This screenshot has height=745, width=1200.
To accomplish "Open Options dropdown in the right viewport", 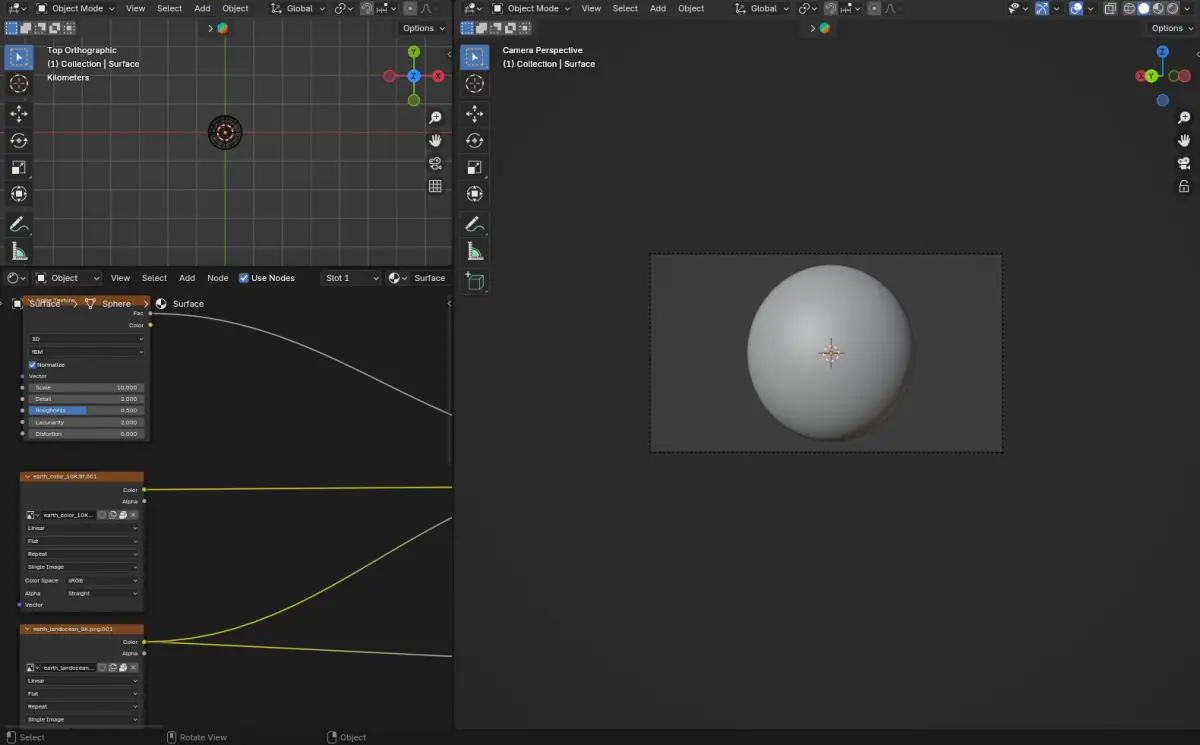I will tap(1172, 28).
